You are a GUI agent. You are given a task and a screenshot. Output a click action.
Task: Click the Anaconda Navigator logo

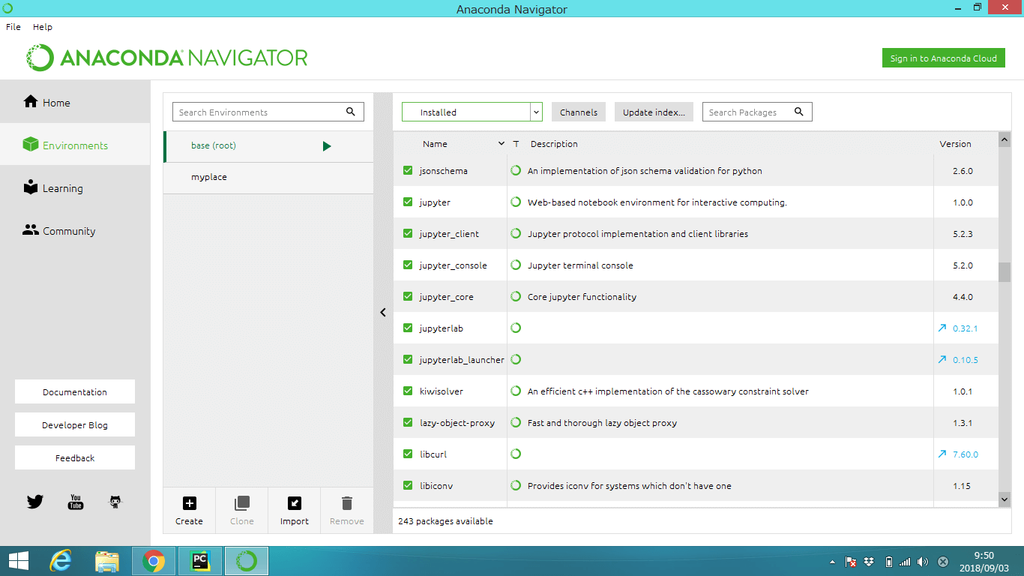(167, 57)
